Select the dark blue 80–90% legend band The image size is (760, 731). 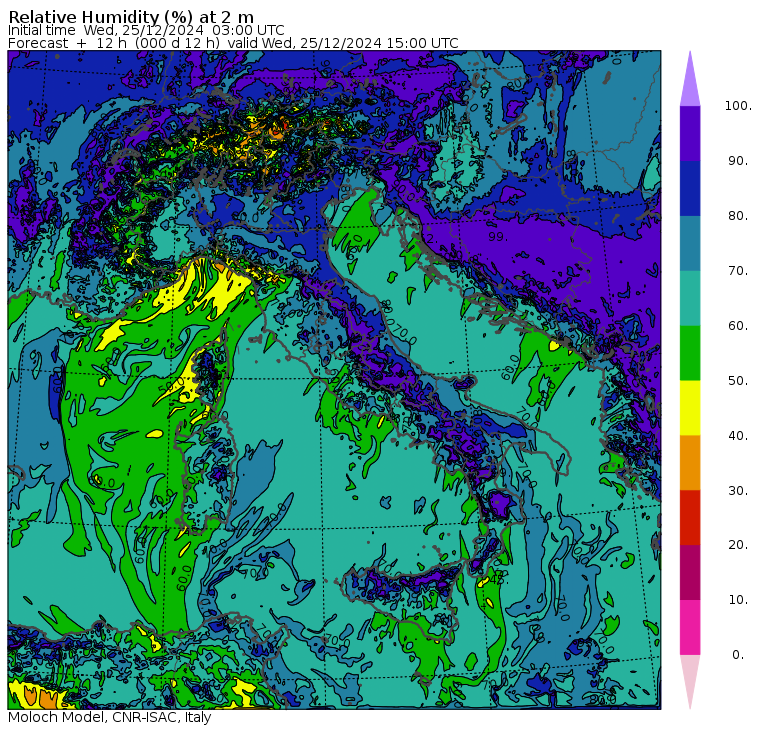(690, 188)
